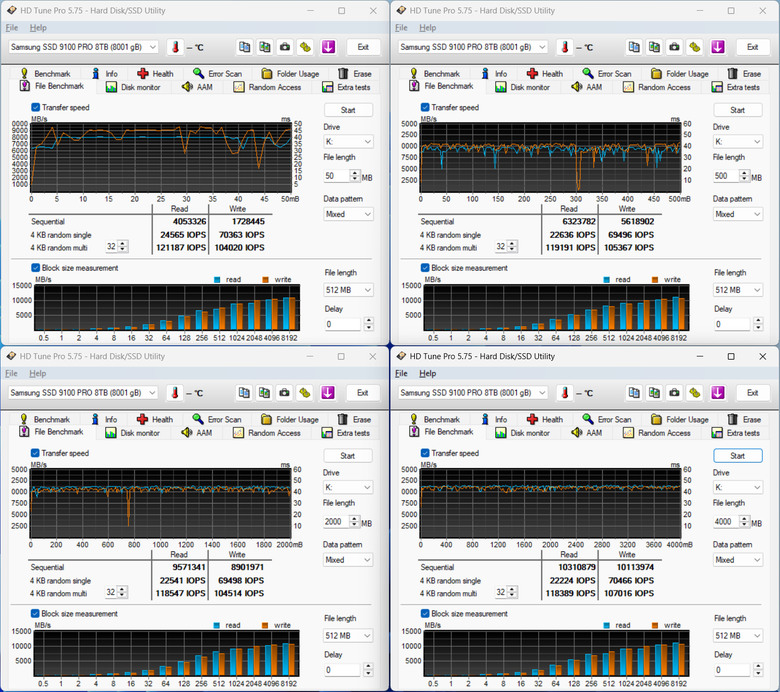780x692 pixels.
Task: Click Start button in bottom-right window
Action: tap(738, 456)
